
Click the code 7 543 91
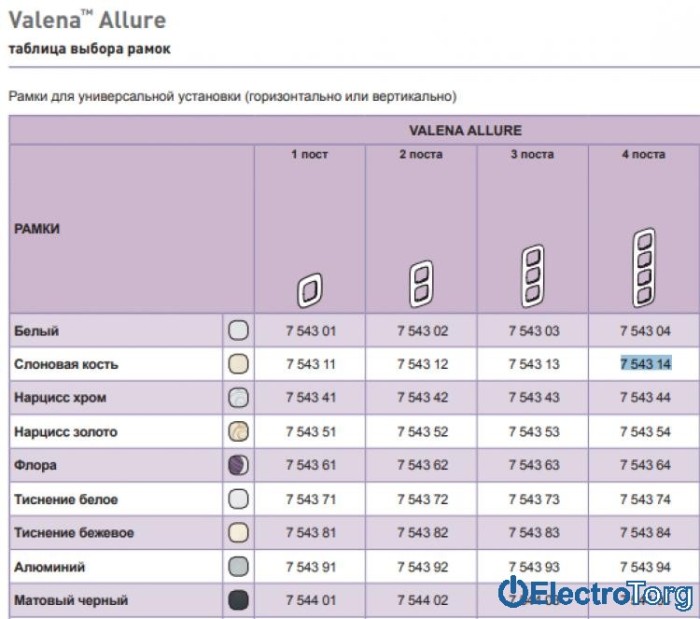pos(311,567)
